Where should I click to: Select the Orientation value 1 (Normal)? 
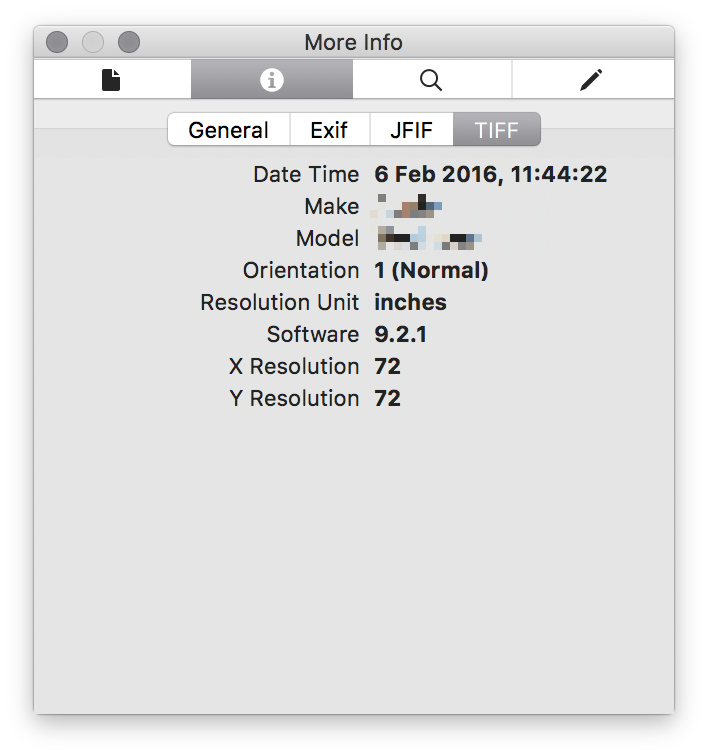point(431,270)
